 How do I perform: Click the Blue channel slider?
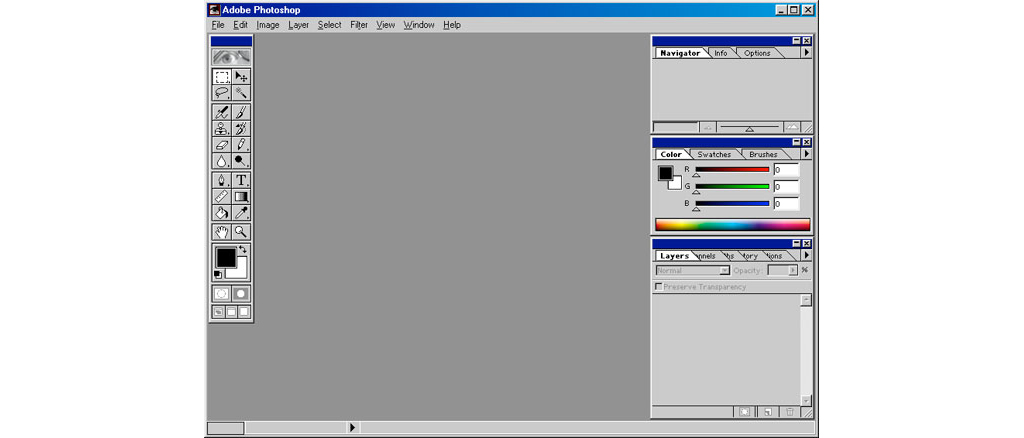(732, 204)
